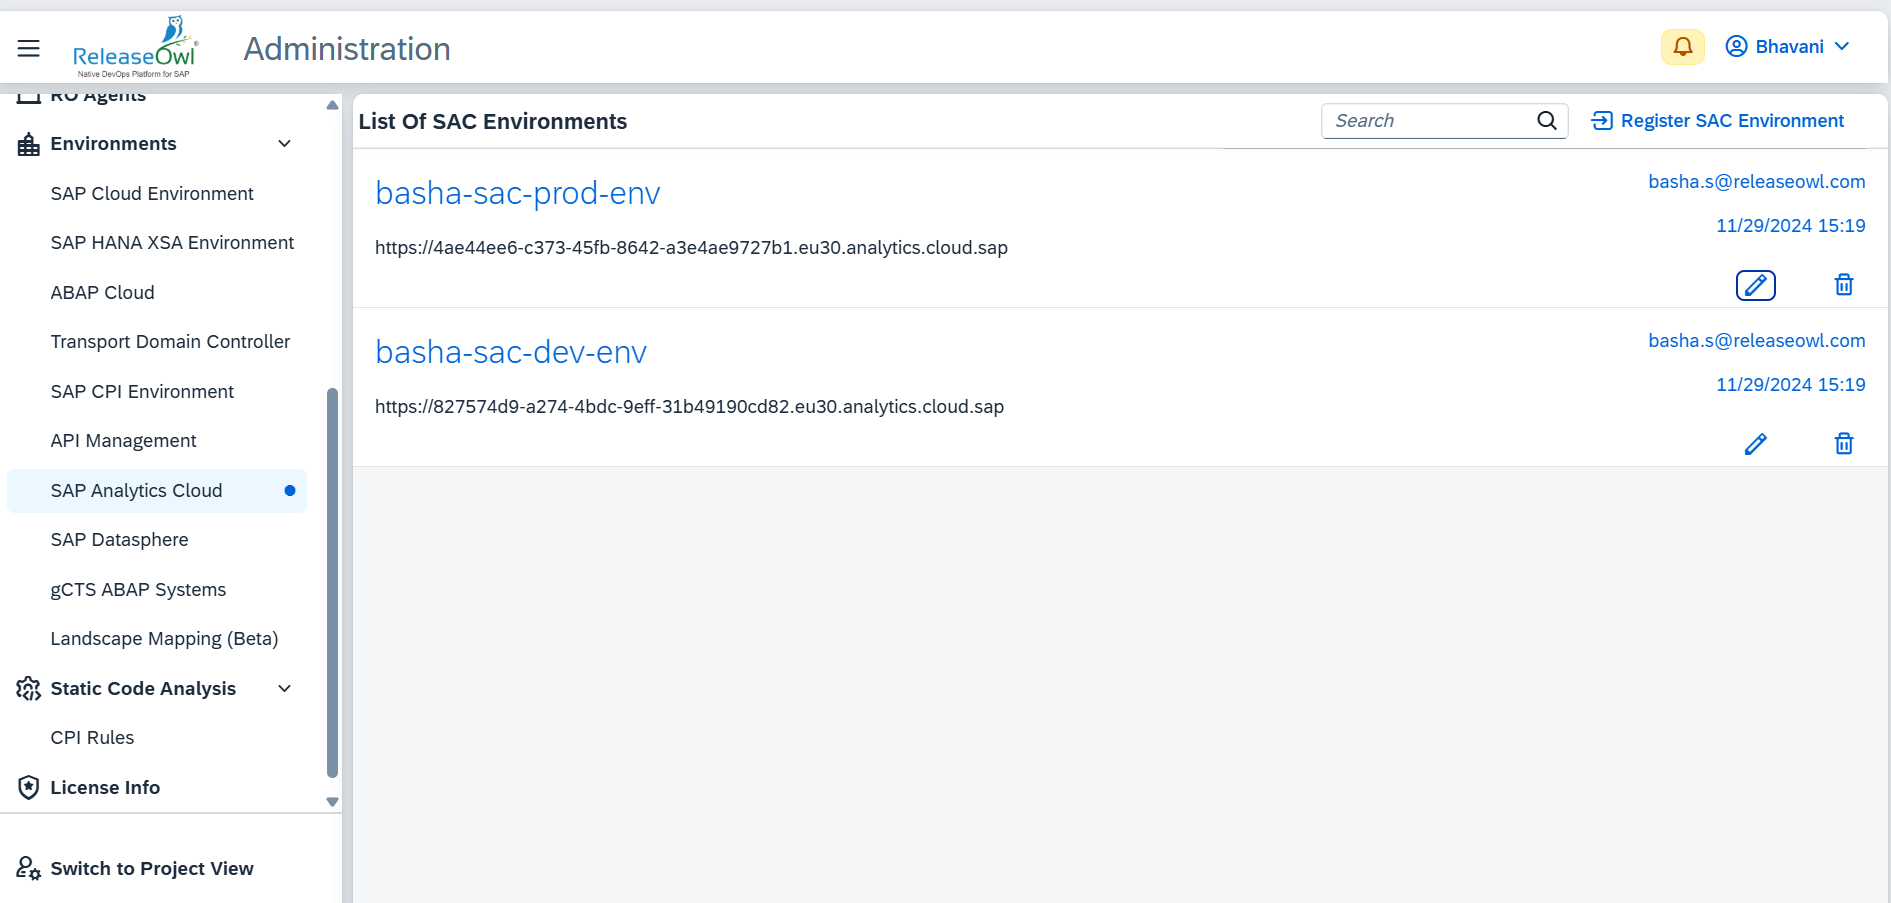Viewport: 1891px width, 903px height.
Task: Edit the basha-sac-prod-env environment
Action: 1755,285
